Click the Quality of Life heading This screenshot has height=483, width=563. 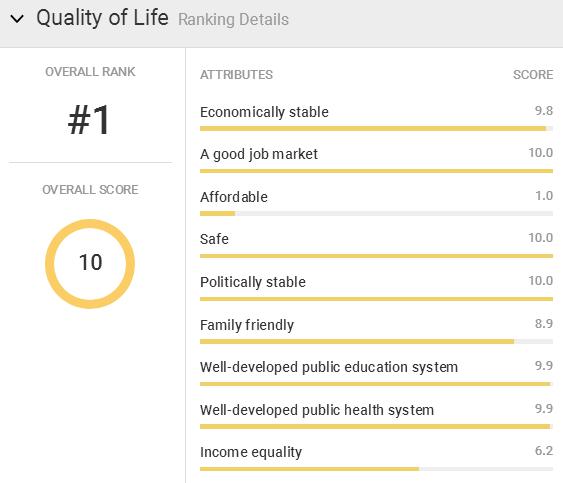(x=102, y=18)
